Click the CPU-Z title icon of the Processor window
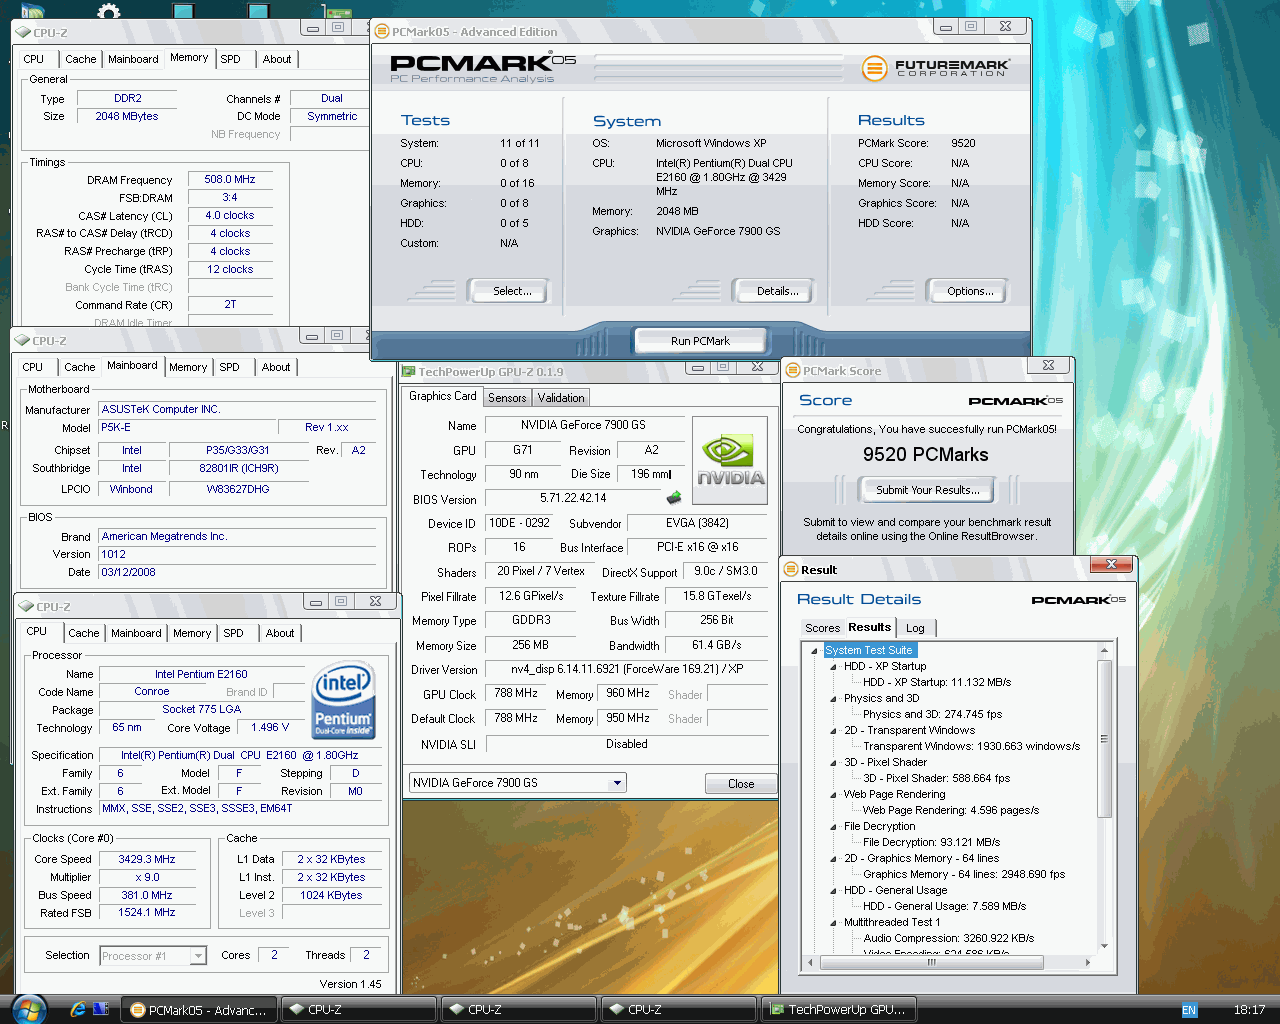The width and height of the screenshot is (1280, 1024). click(26, 606)
